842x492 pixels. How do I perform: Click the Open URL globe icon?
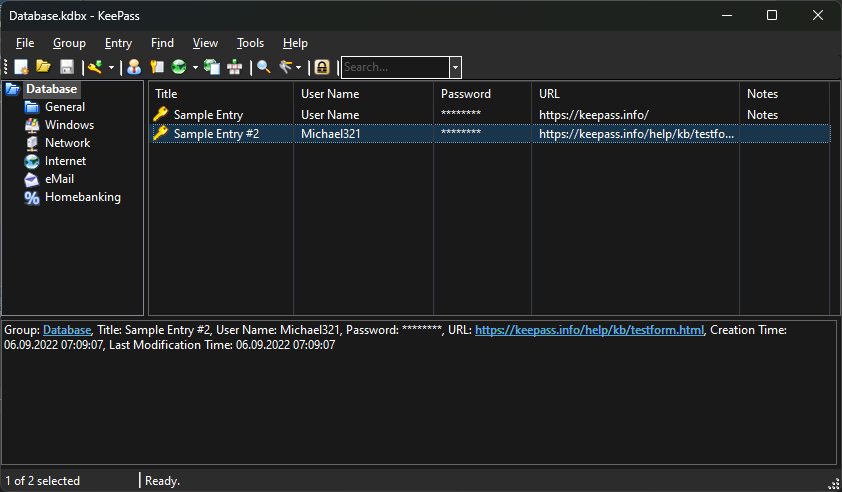tap(179, 67)
